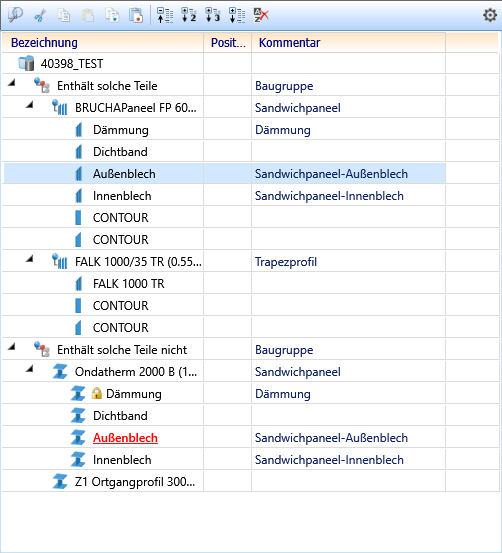
Task: Click the clear sorting A-Z icon
Action: 261,16
